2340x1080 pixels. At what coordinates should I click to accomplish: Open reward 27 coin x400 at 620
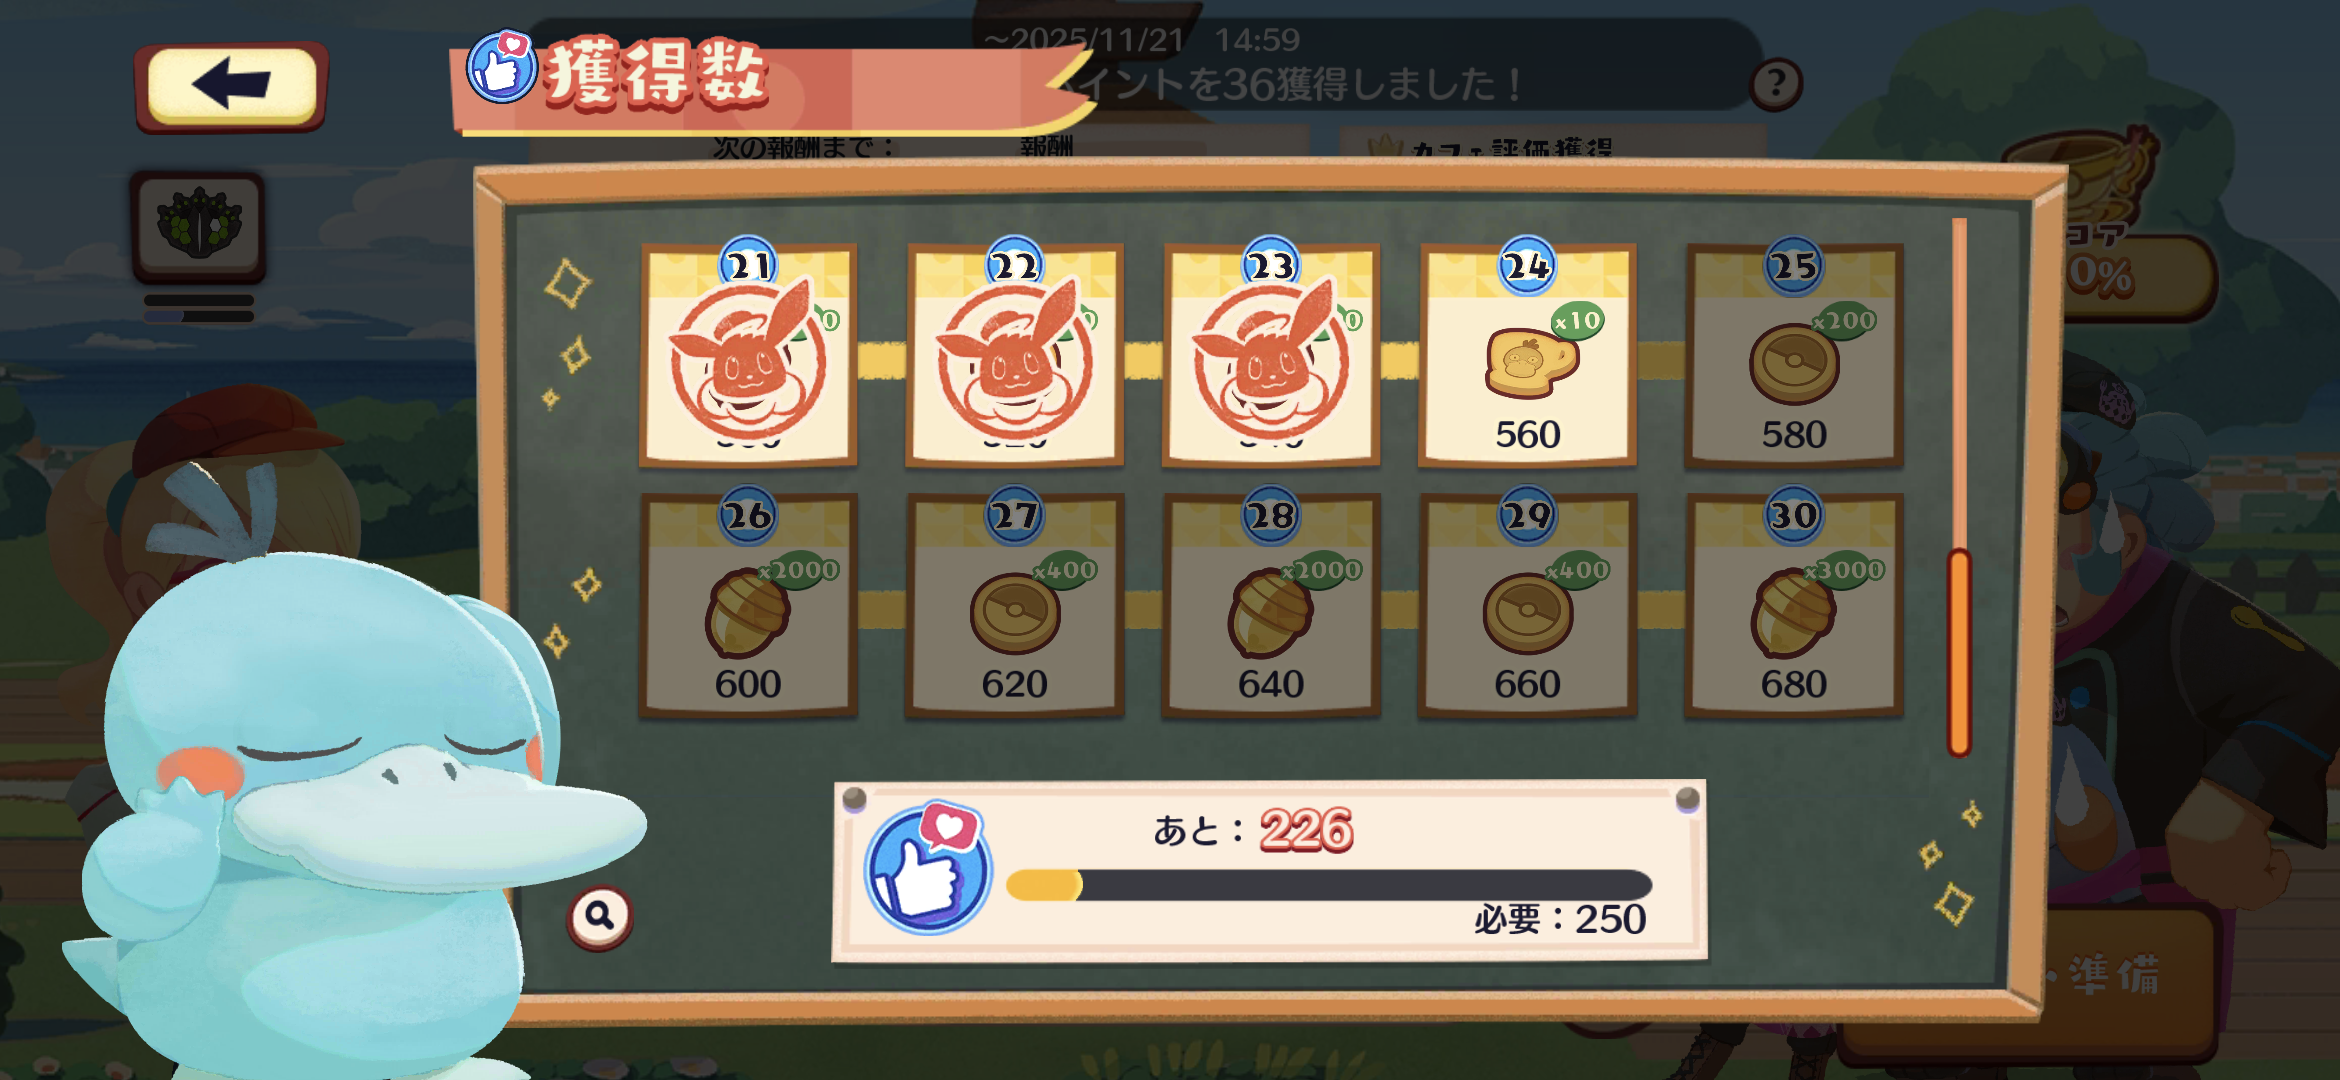[1014, 604]
